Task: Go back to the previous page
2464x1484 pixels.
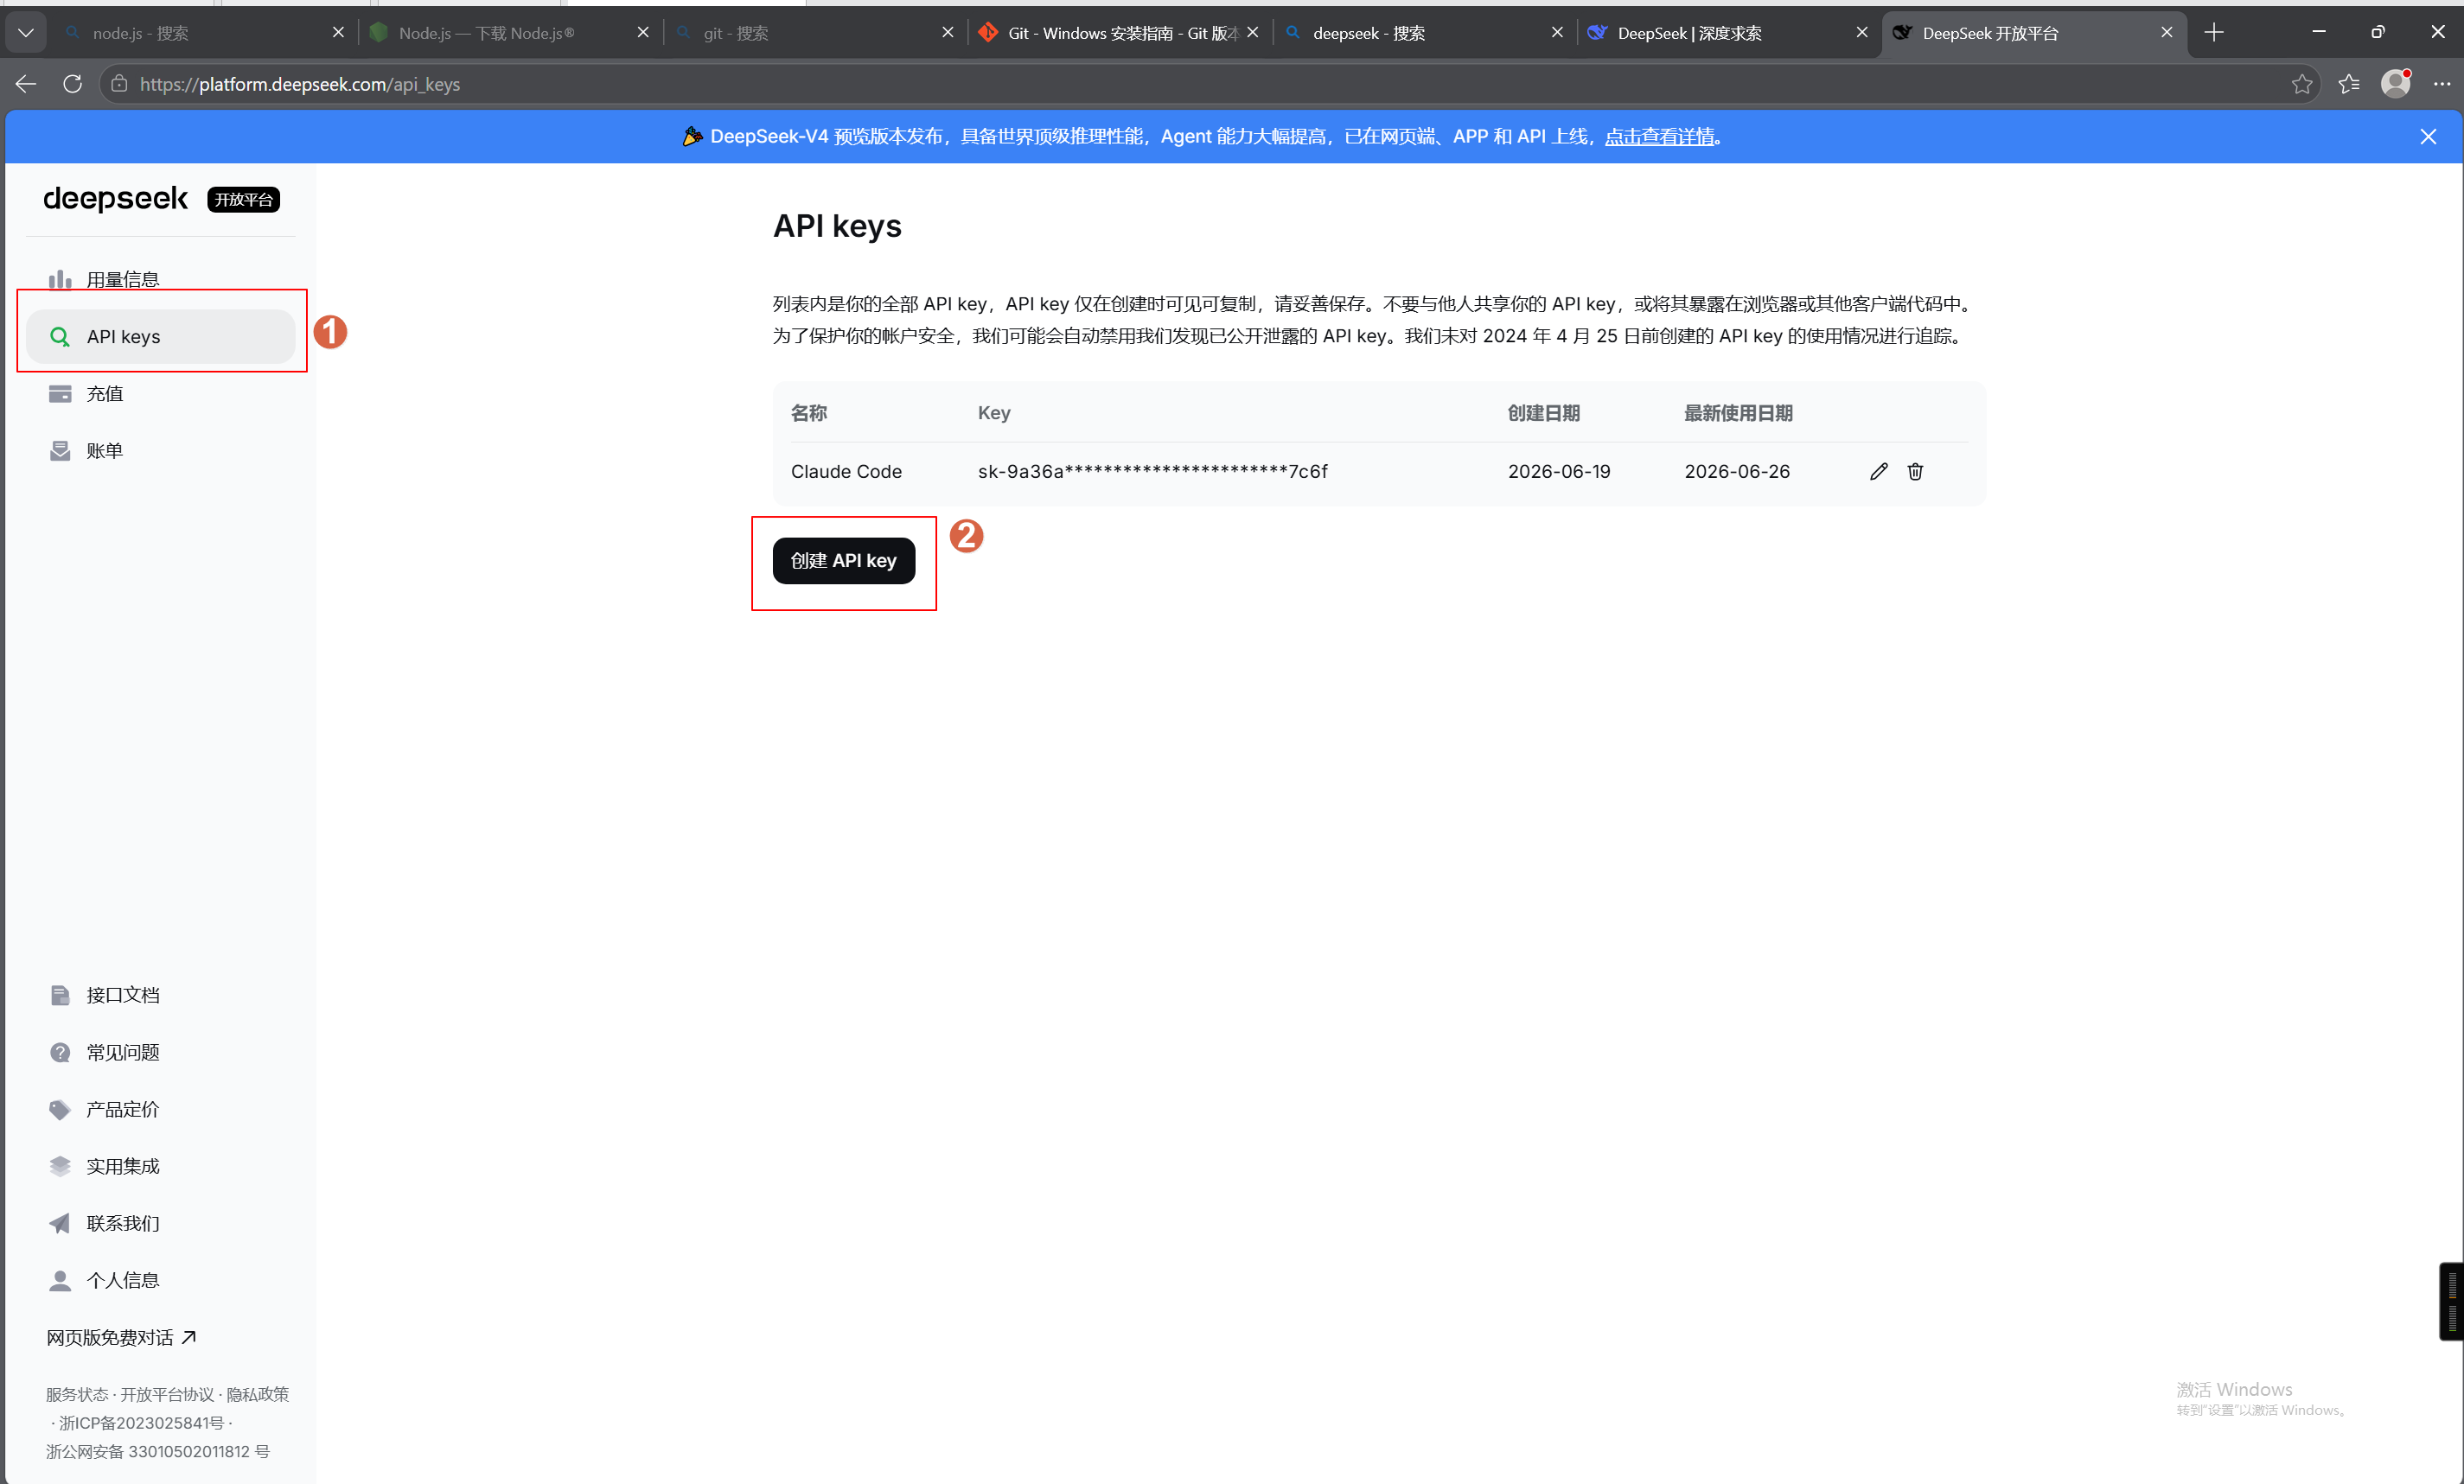Action: [x=26, y=84]
